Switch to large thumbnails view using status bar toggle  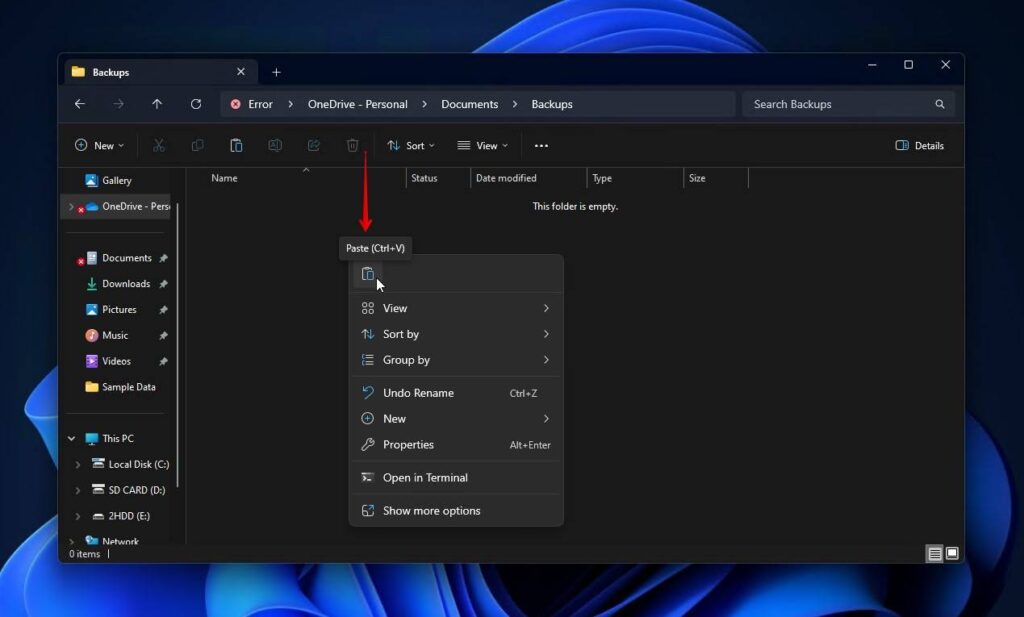[954, 553]
